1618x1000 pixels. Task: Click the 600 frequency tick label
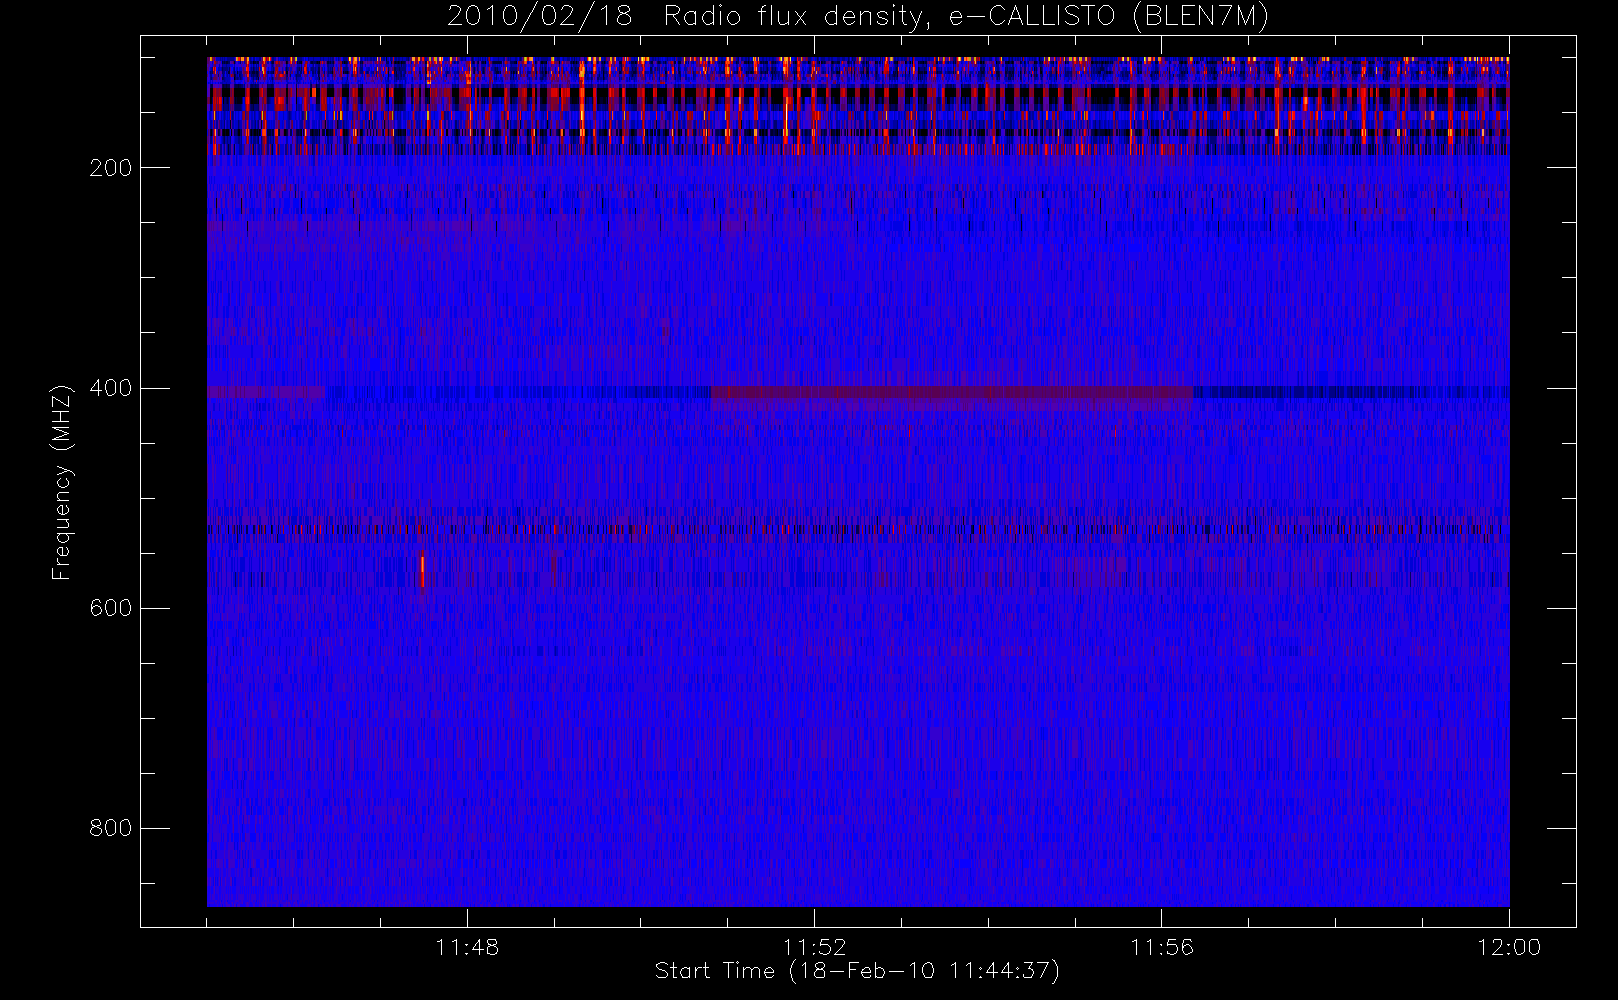point(110,608)
